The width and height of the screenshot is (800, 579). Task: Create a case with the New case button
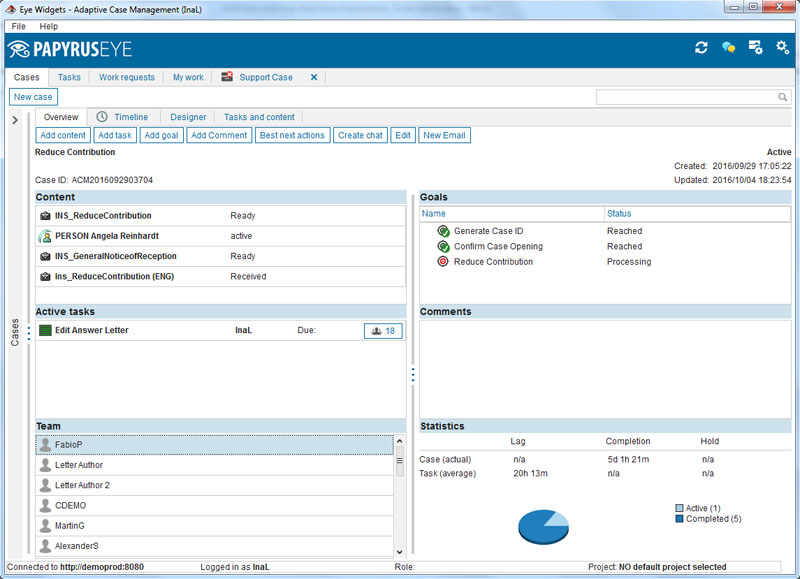pyautogui.click(x=34, y=96)
